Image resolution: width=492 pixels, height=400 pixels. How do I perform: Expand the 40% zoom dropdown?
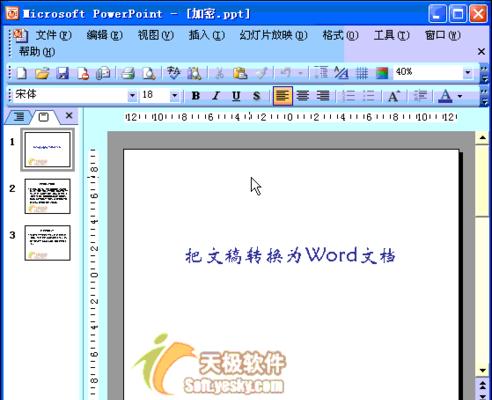468,72
